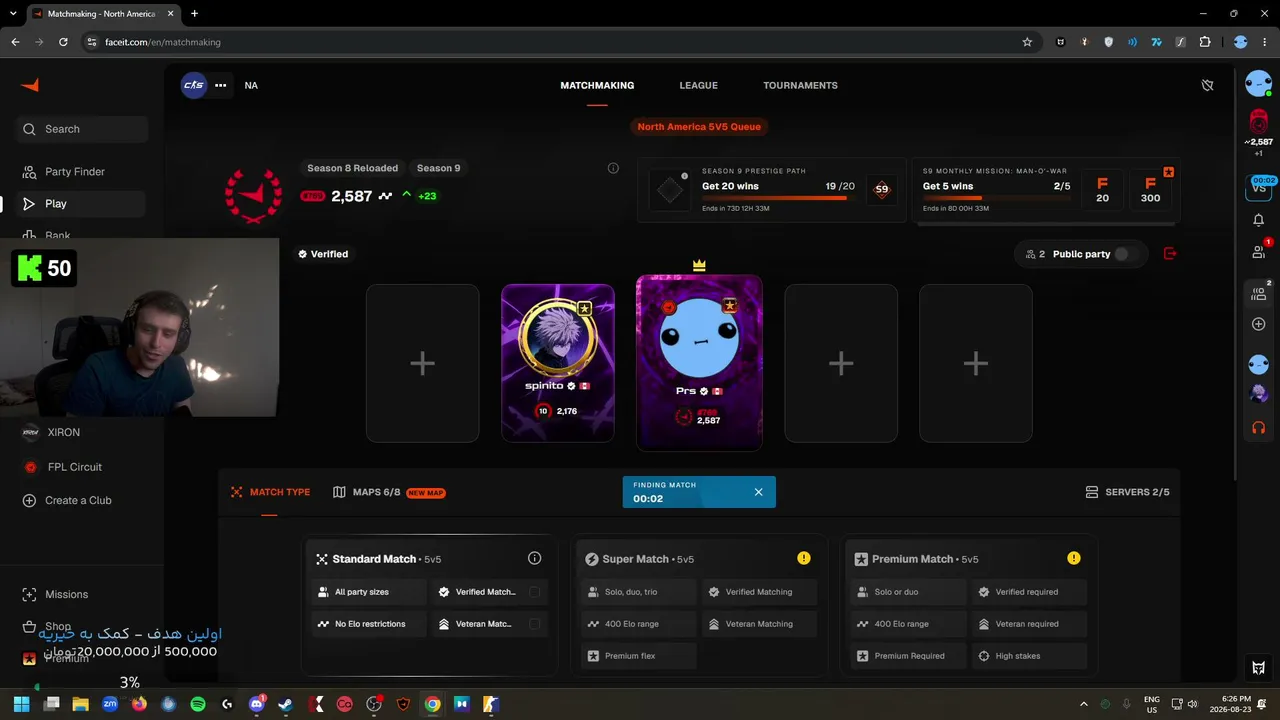Open the Maps 6/8 selector

[389, 492]
